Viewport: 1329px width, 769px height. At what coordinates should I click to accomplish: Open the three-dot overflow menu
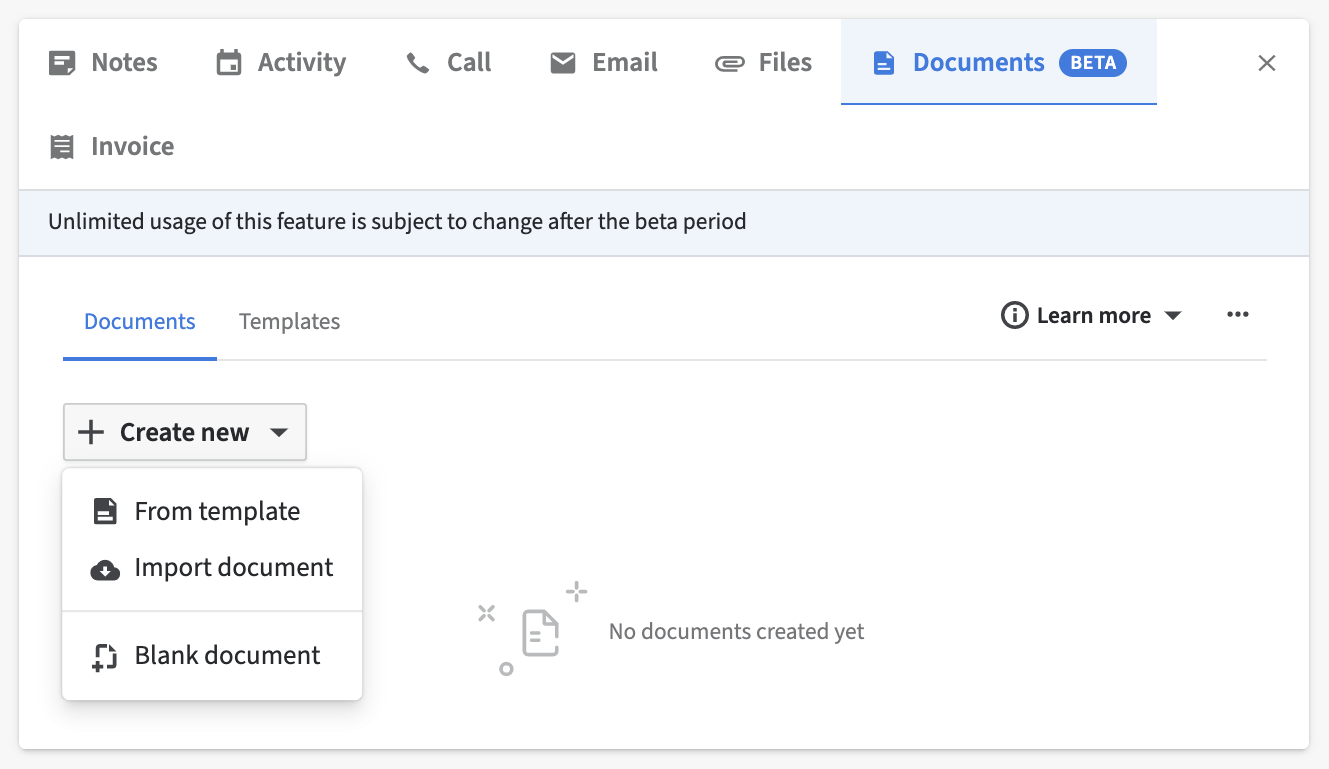[1238, 314]
